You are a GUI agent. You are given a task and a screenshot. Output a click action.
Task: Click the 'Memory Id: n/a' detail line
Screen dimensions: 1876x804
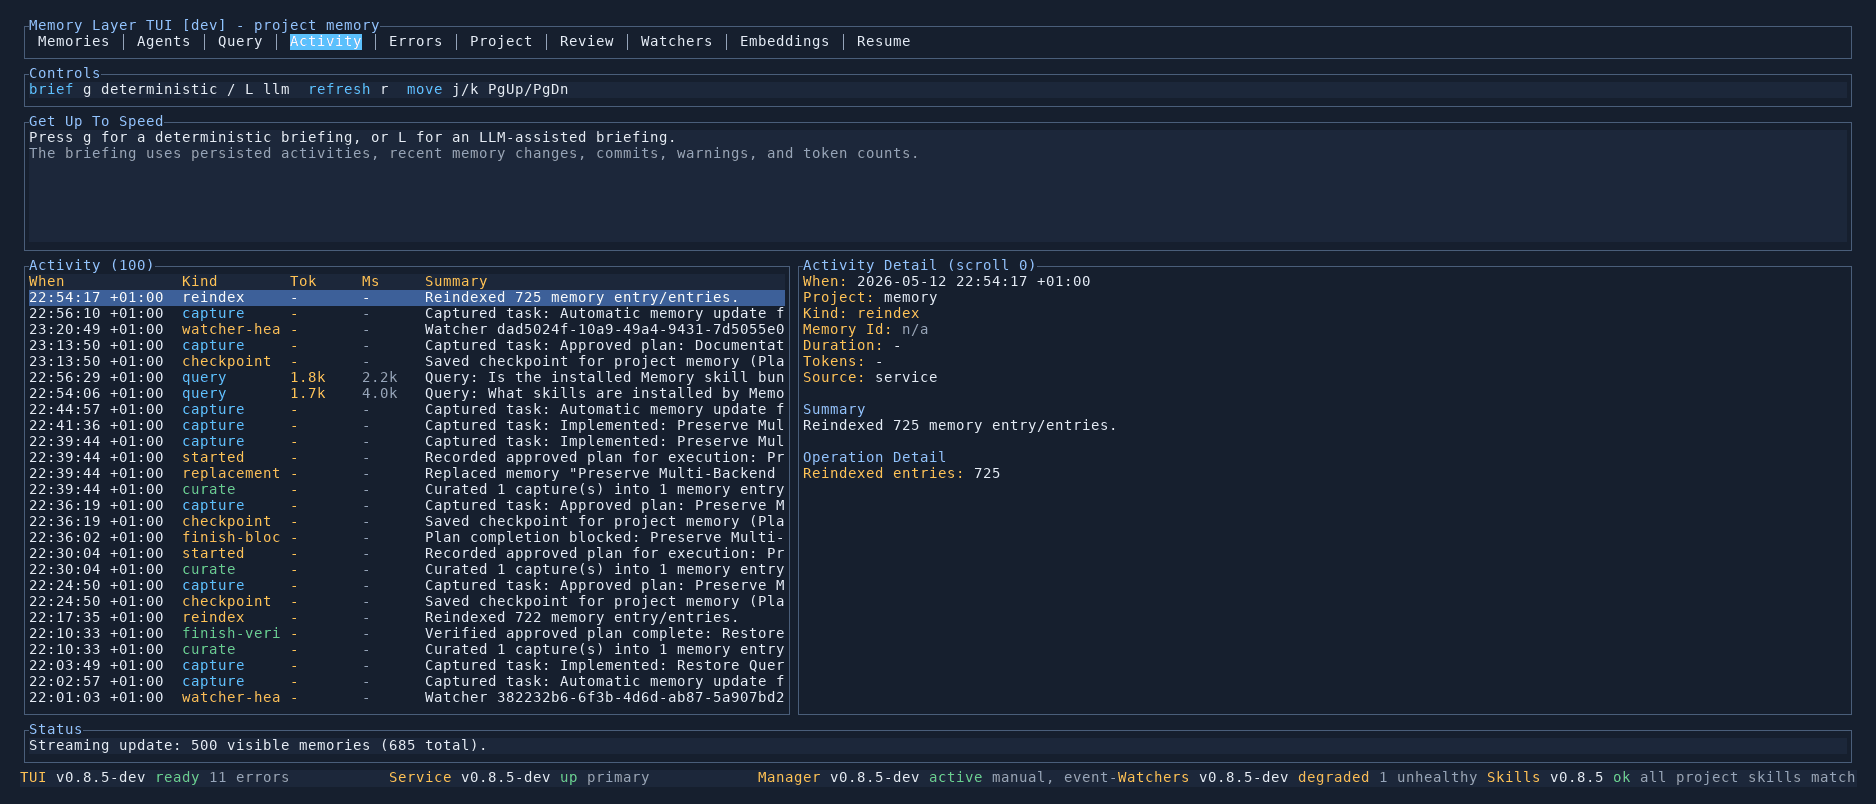866,330
